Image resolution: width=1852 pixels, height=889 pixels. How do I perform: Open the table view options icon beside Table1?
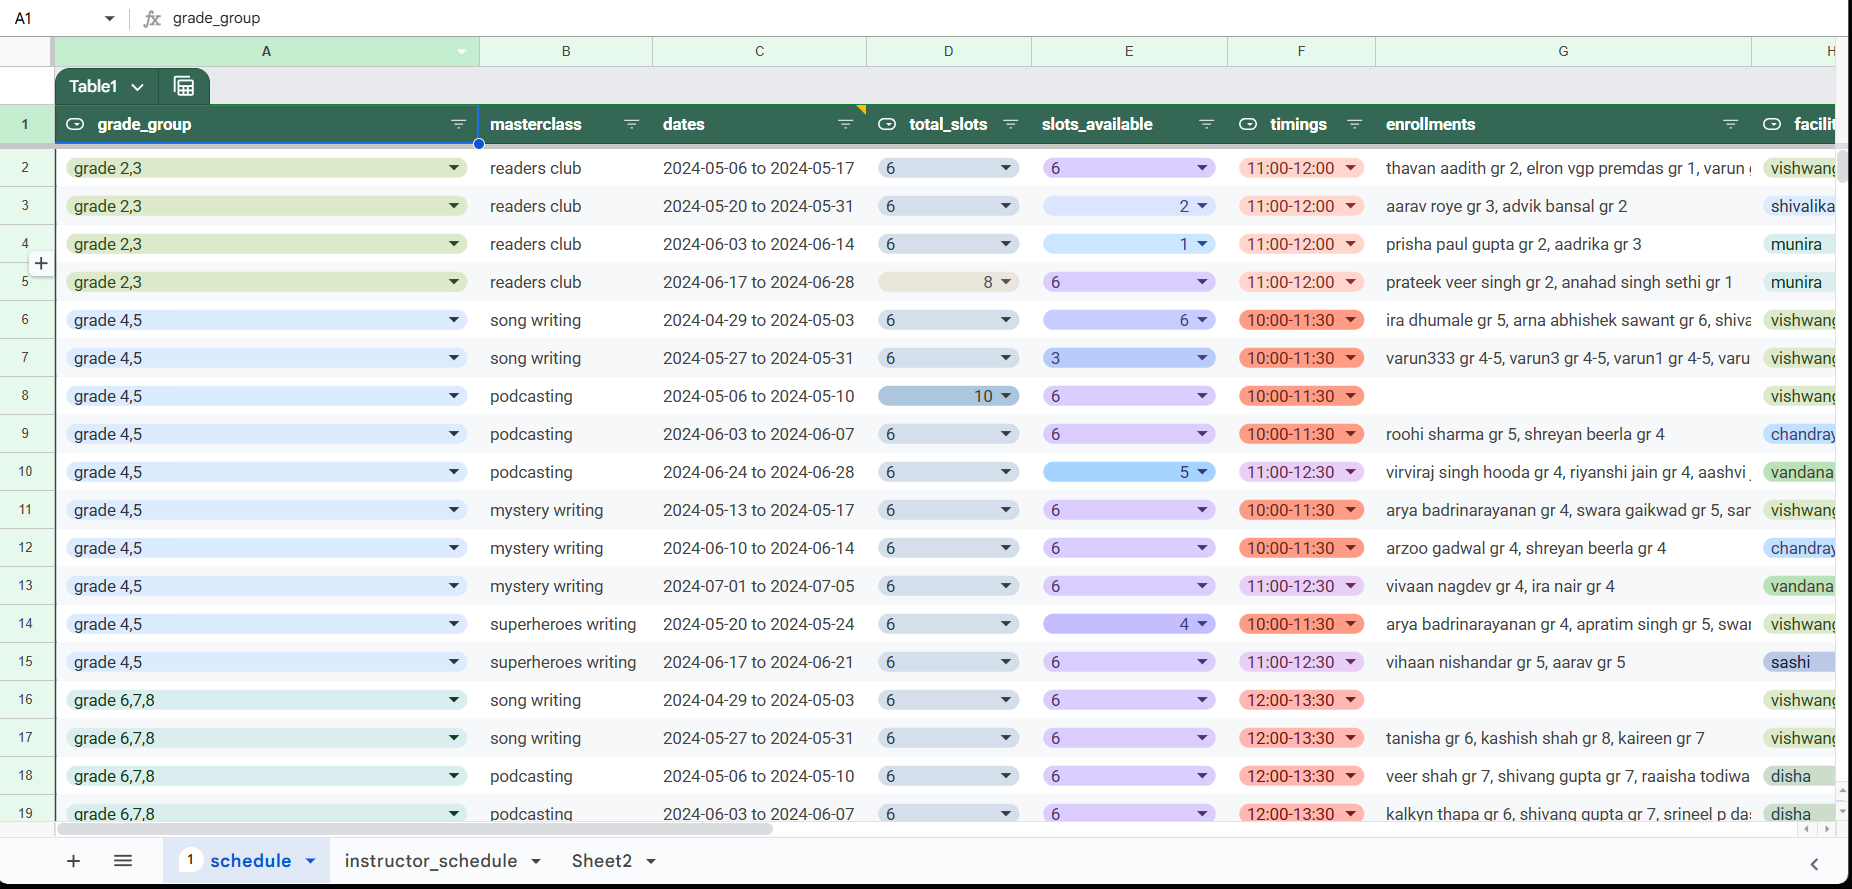point(184,86)
